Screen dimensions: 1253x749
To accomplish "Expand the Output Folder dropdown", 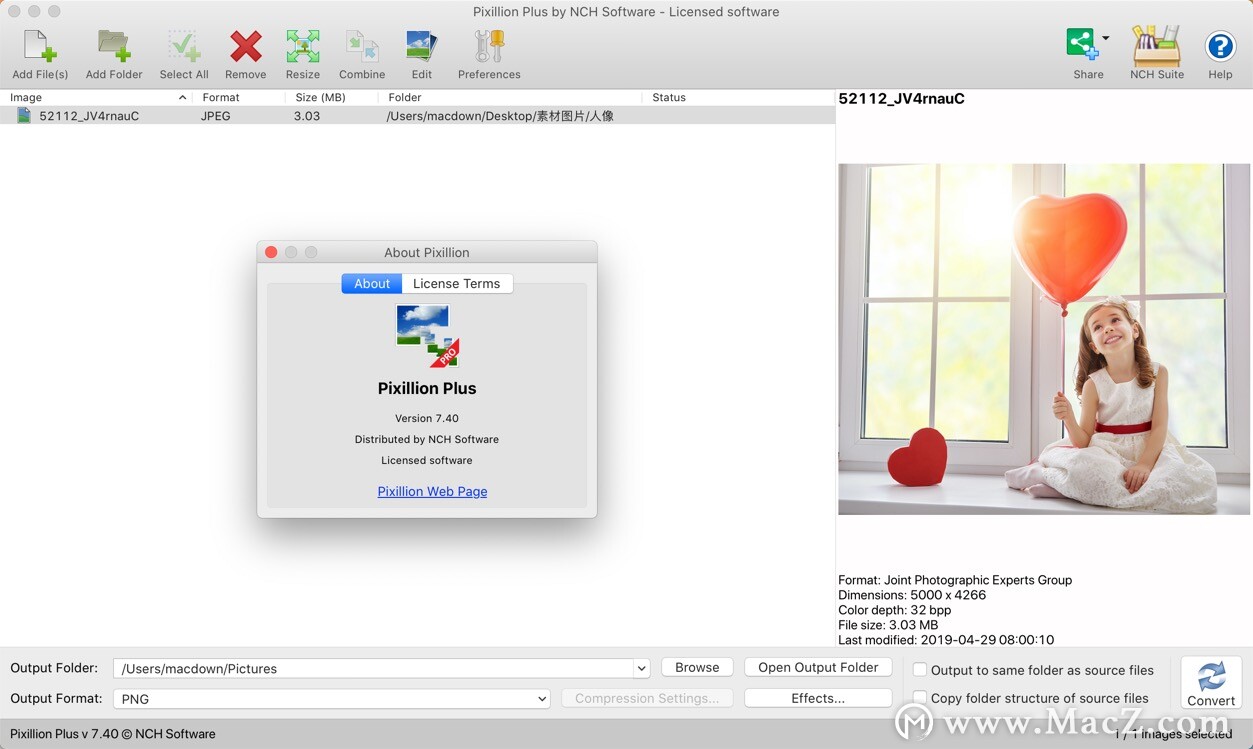I will click(641, 669).
